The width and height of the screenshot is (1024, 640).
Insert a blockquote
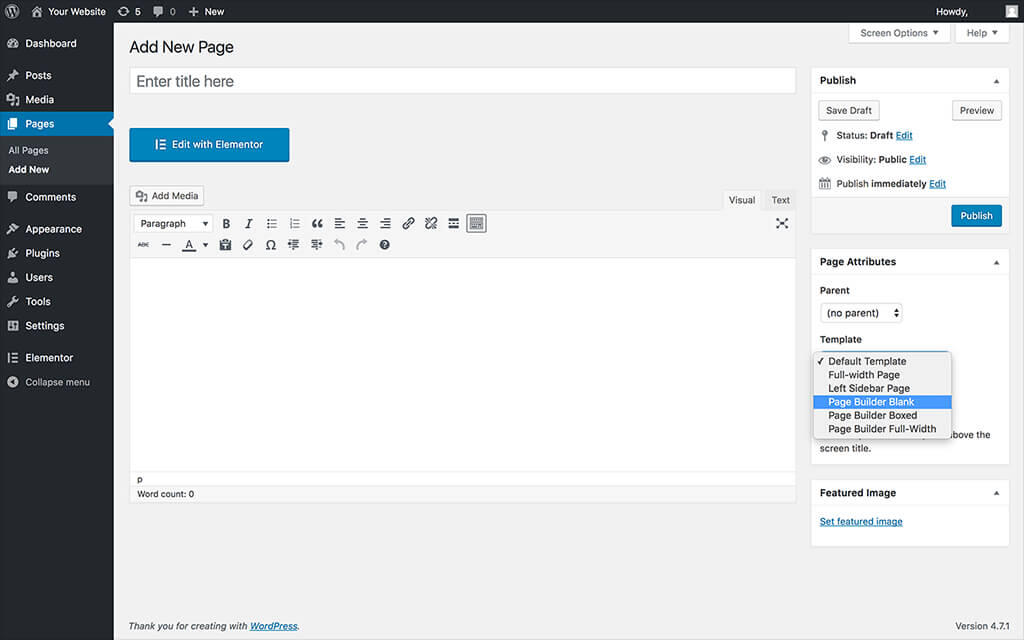317,223
